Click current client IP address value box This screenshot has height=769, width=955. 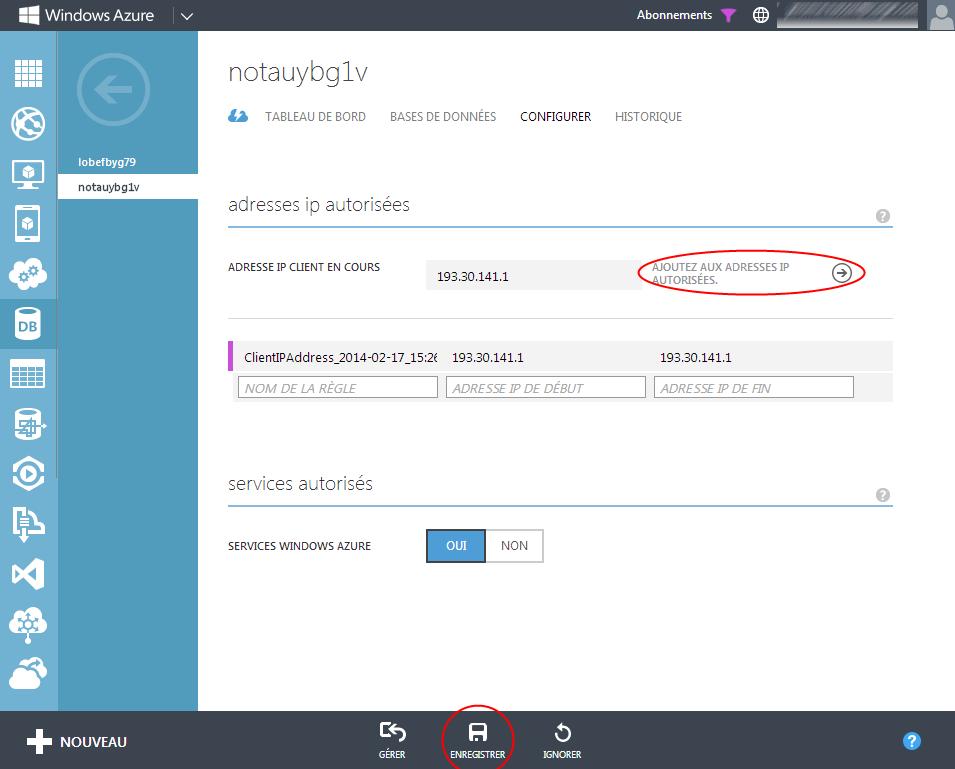click(x=534, y=275)
